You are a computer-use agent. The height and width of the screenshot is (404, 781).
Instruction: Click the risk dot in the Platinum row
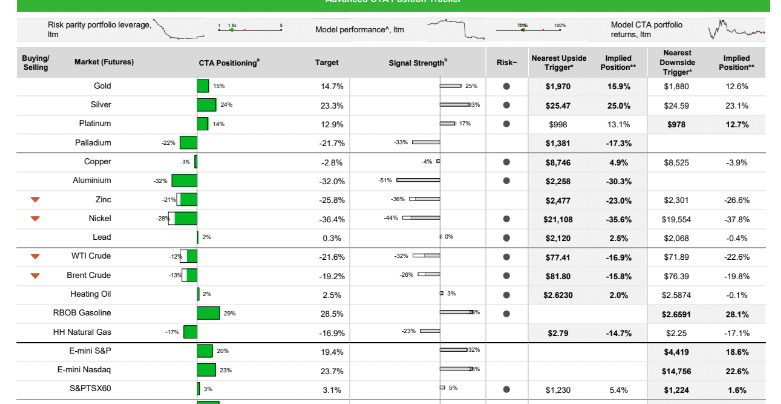point(507,124)
